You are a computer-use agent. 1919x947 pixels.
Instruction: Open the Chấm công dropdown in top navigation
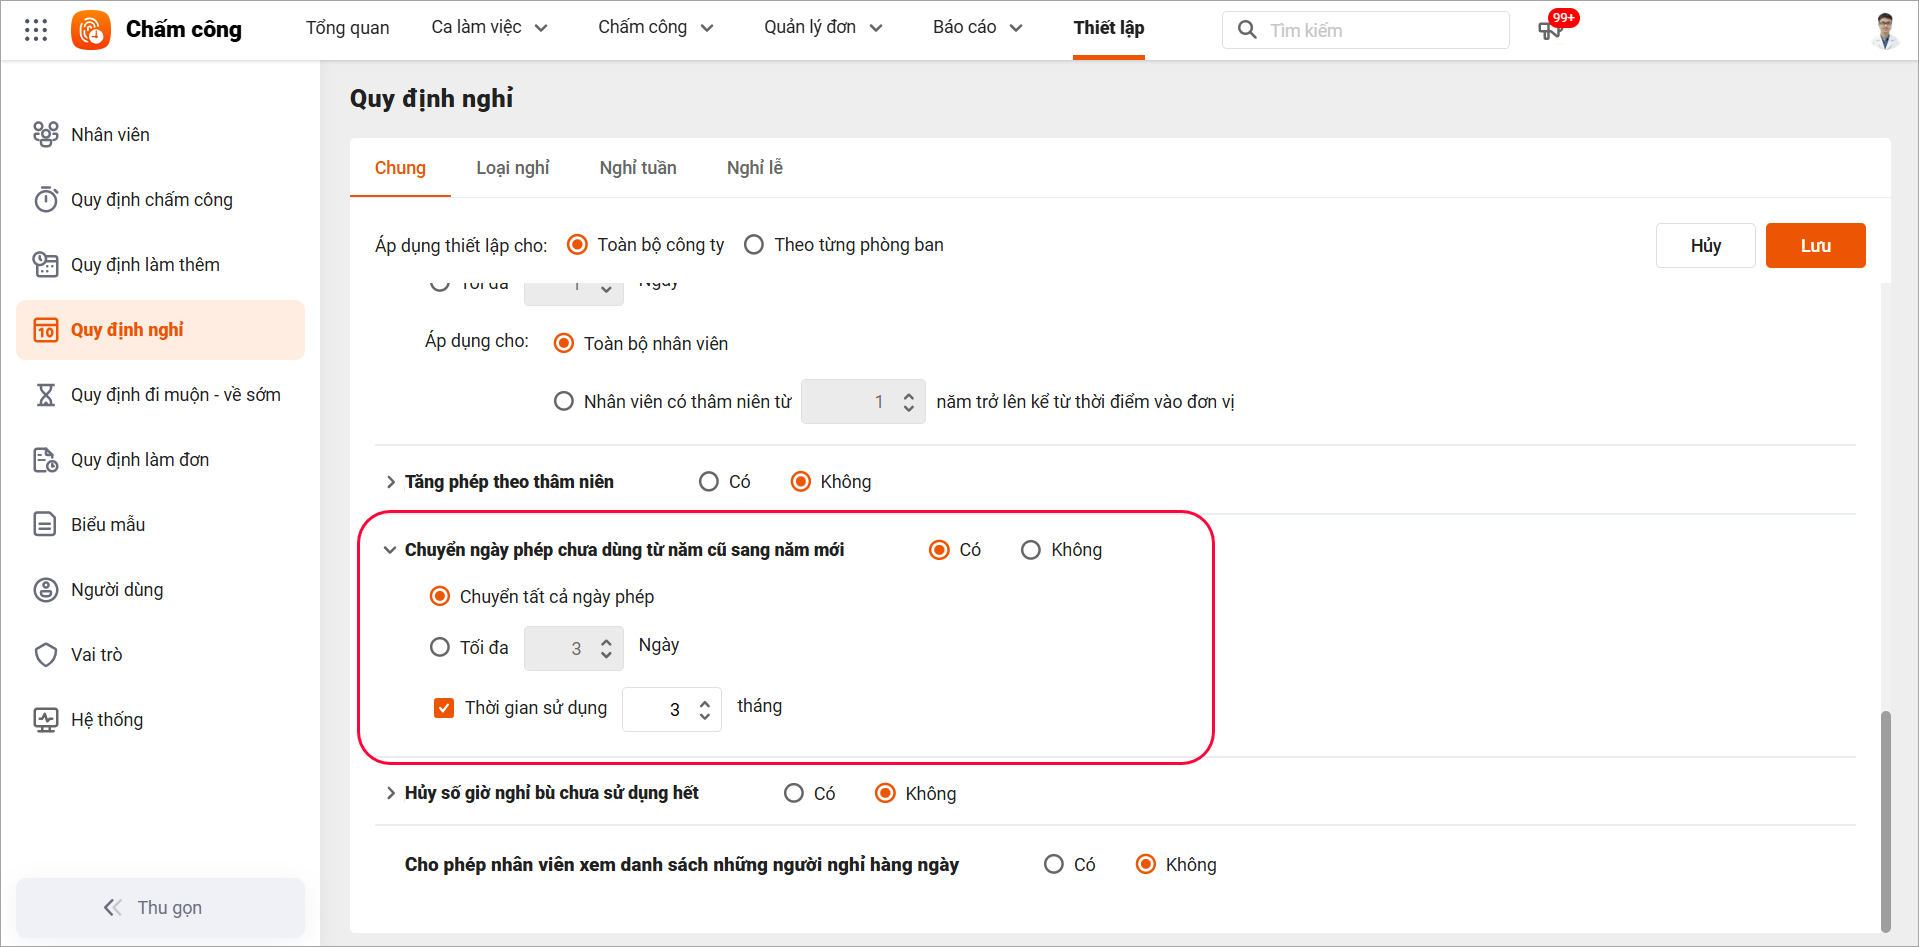(x=656, y=28)
